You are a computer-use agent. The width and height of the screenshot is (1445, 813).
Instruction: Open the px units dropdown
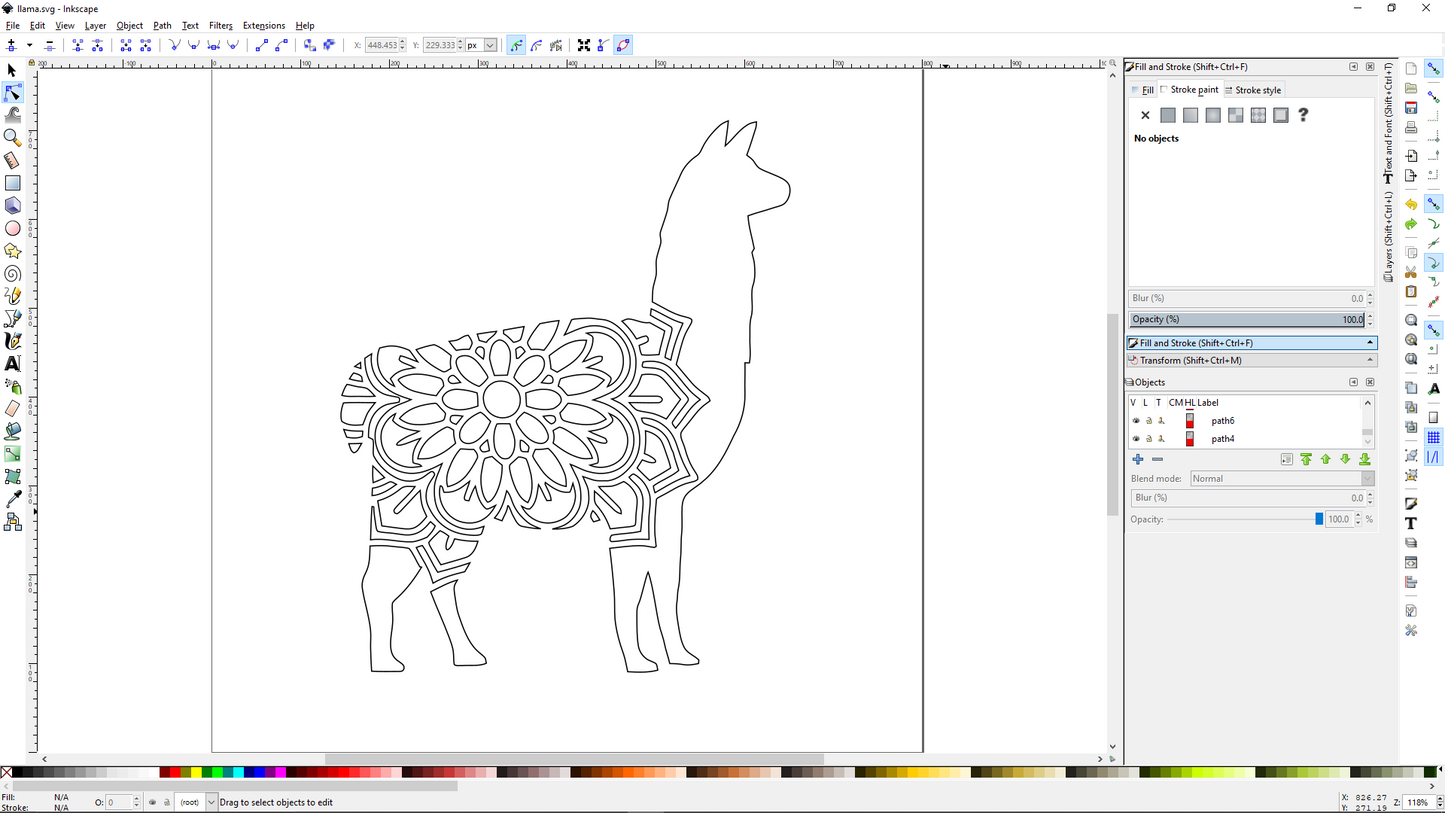490,45
